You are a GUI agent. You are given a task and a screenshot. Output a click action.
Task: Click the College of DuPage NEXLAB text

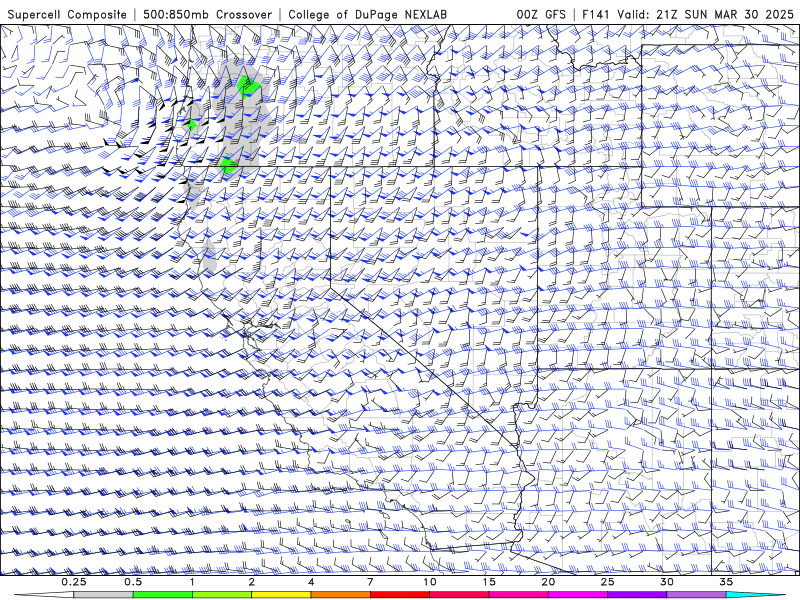pos(367,14)
